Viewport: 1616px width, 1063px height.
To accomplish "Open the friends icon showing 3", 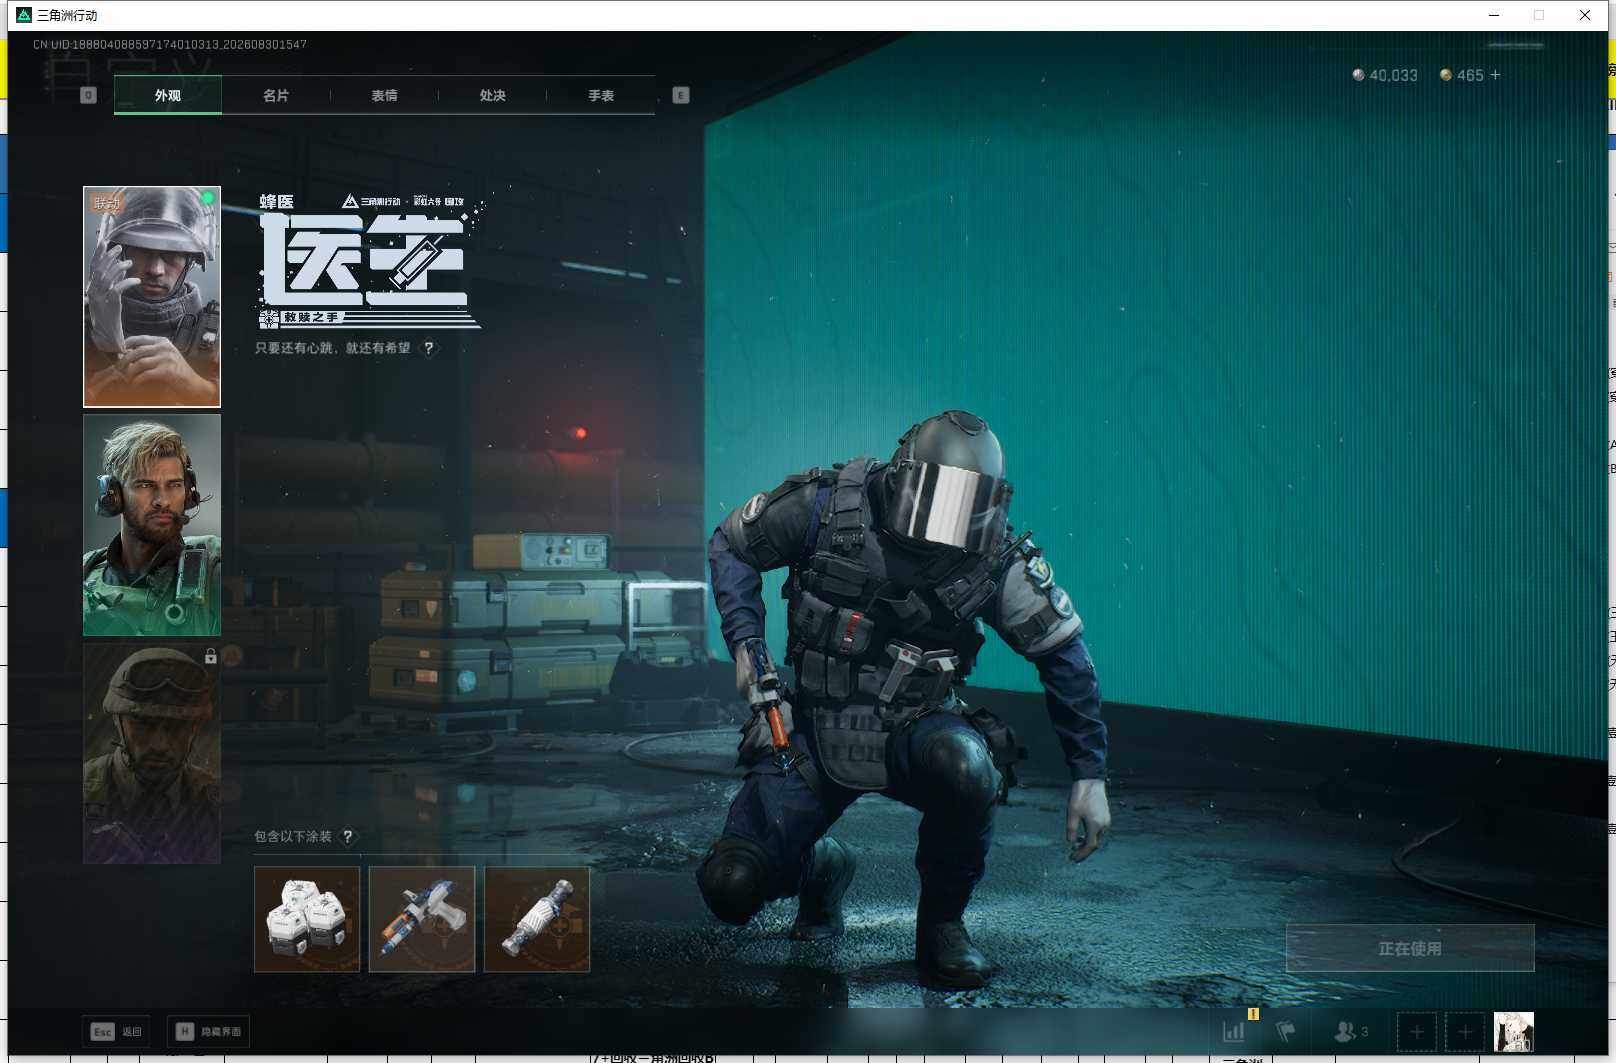I will point(1351,1031).
